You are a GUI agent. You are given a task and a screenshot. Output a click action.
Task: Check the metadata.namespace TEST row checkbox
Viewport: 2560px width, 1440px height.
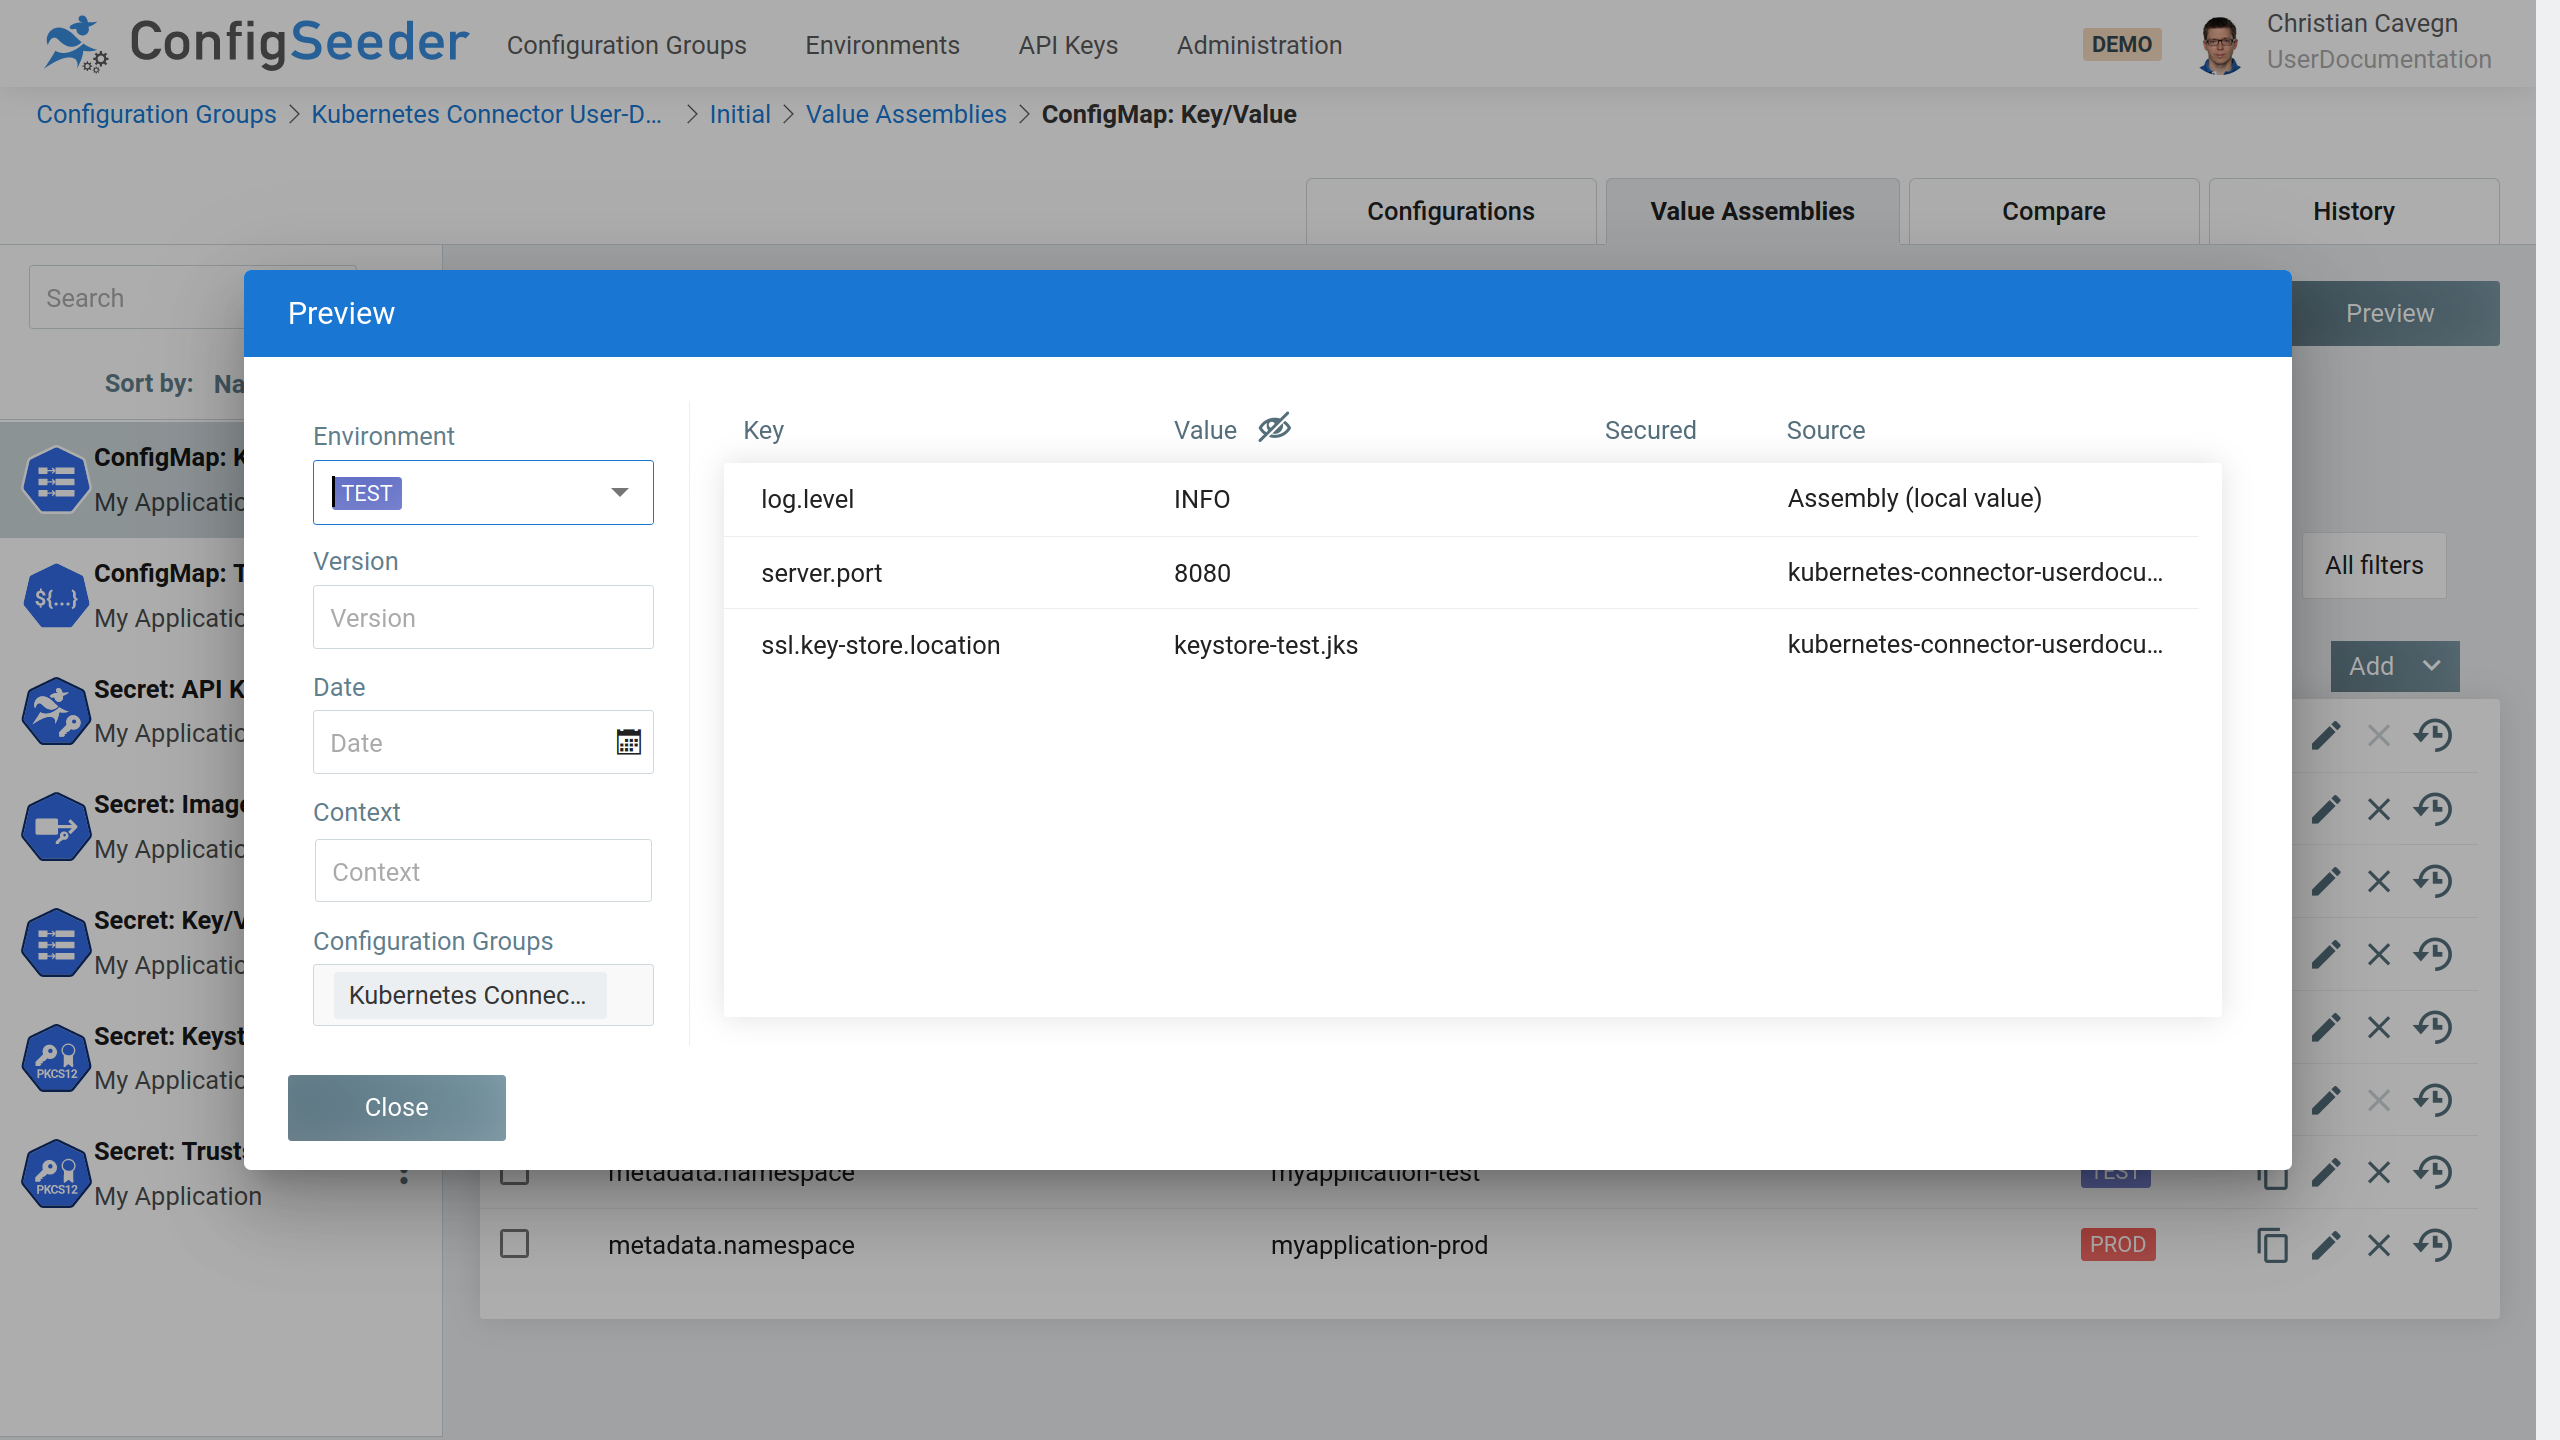[x=515, y=1171]
